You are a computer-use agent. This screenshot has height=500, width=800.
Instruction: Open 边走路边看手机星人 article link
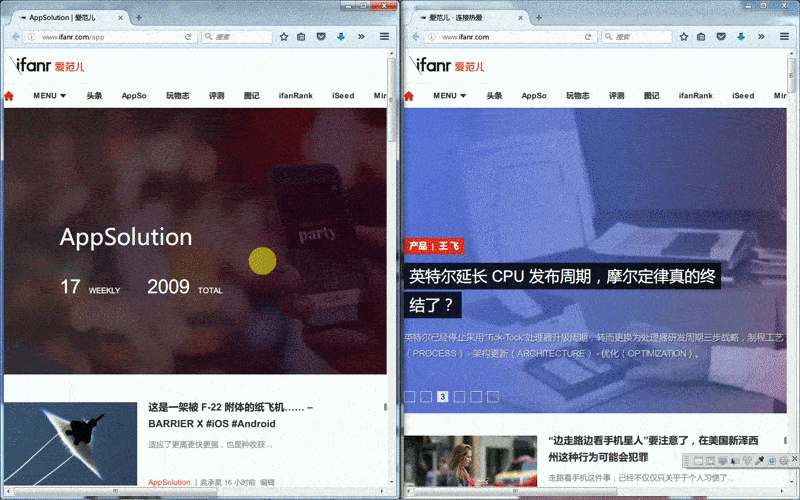(653, 448)
